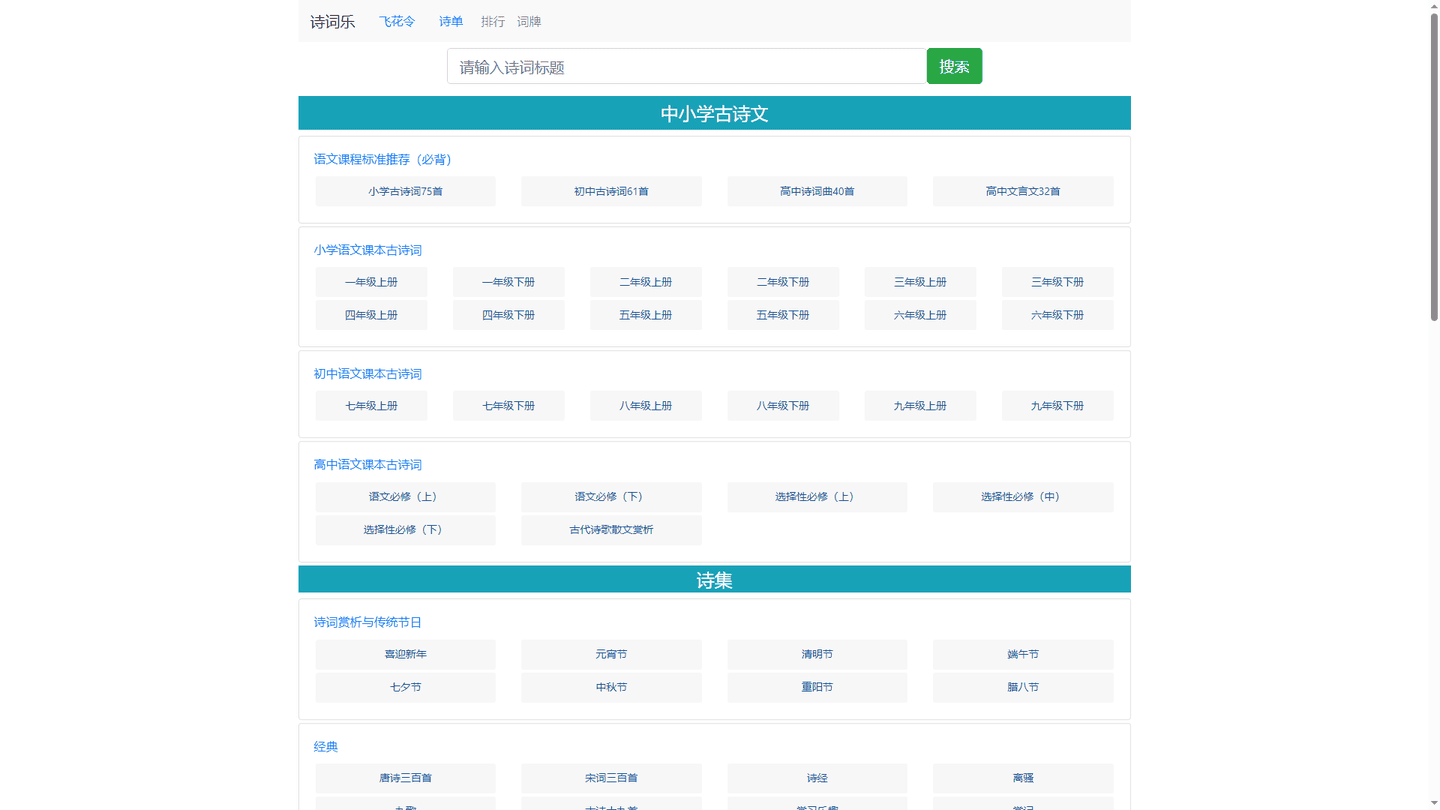Select 八年级上册
The width and height of the screenshot is (1440, 810).
pyautogui.click(x=646, y=406)
